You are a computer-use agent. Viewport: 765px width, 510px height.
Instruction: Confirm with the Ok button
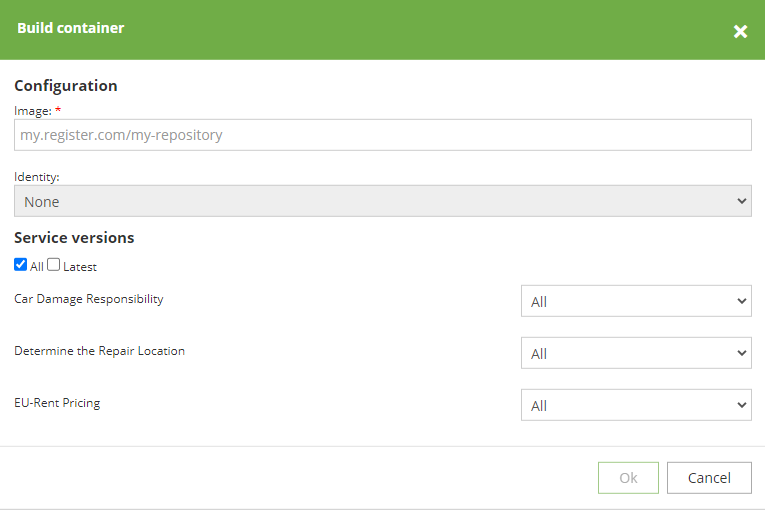point(628,478)
